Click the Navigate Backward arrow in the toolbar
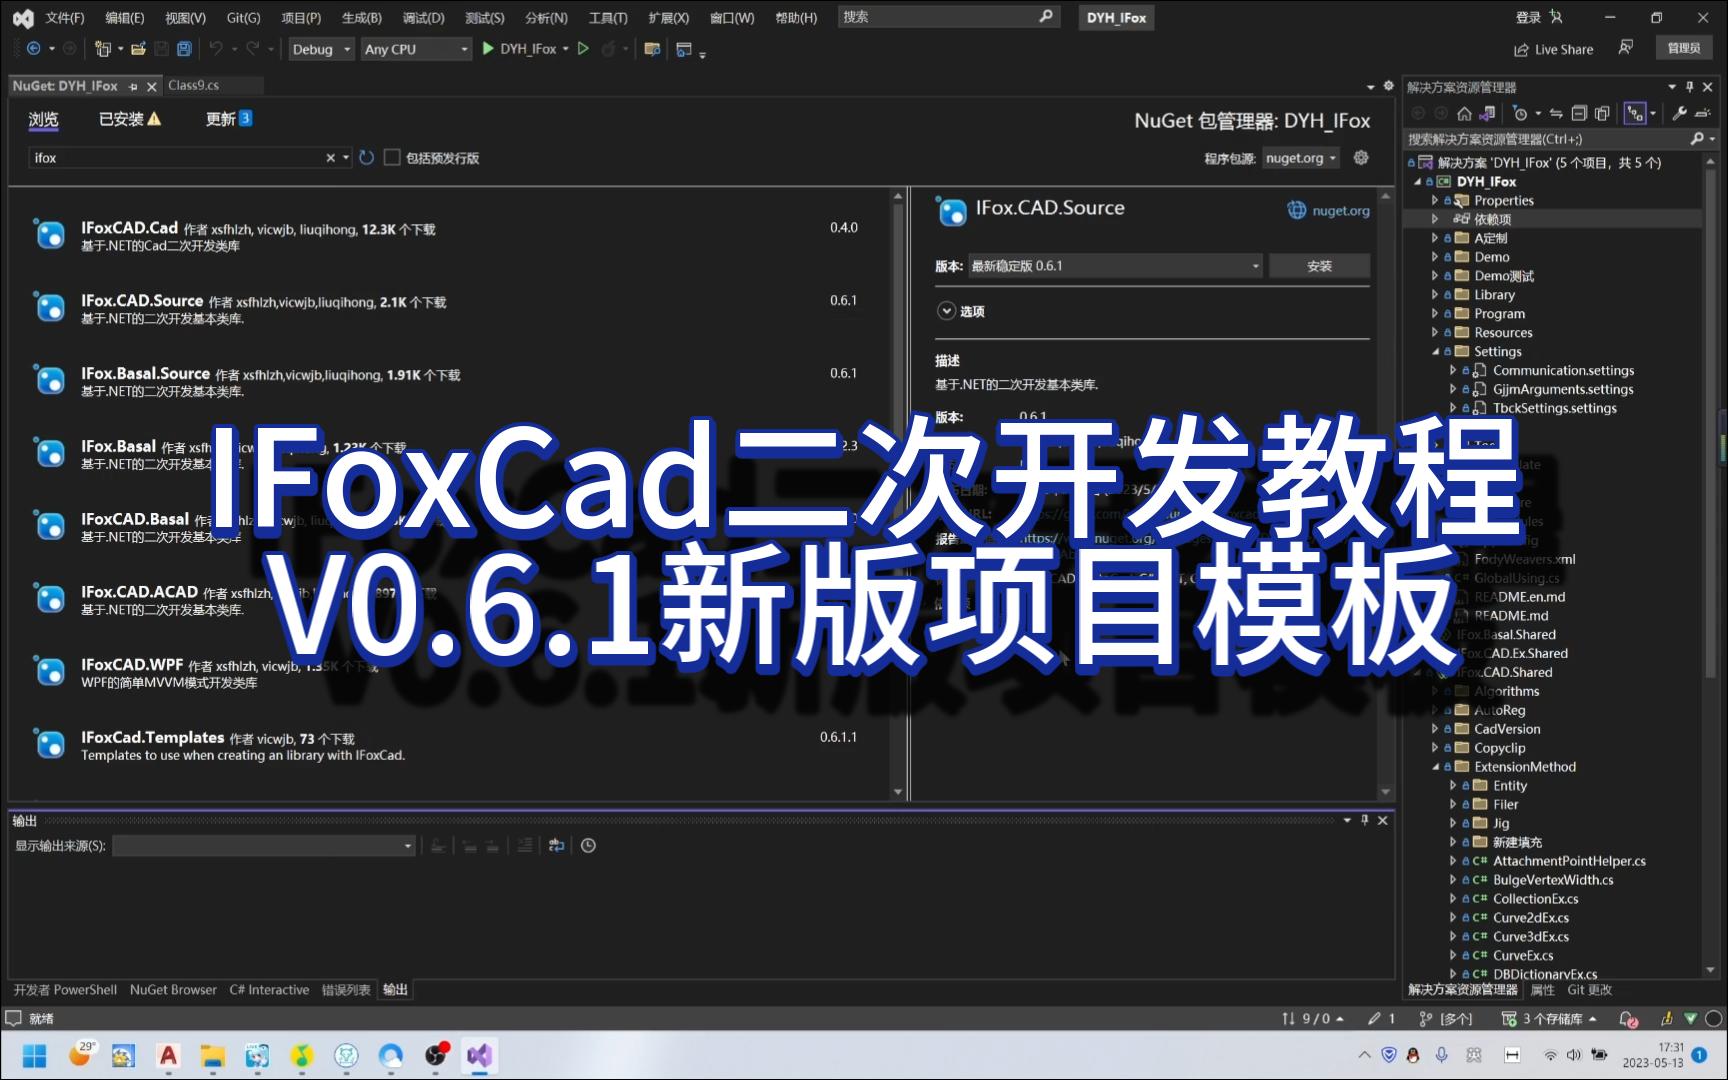Screen dimensions: 1728x1080 coord(33,48)
